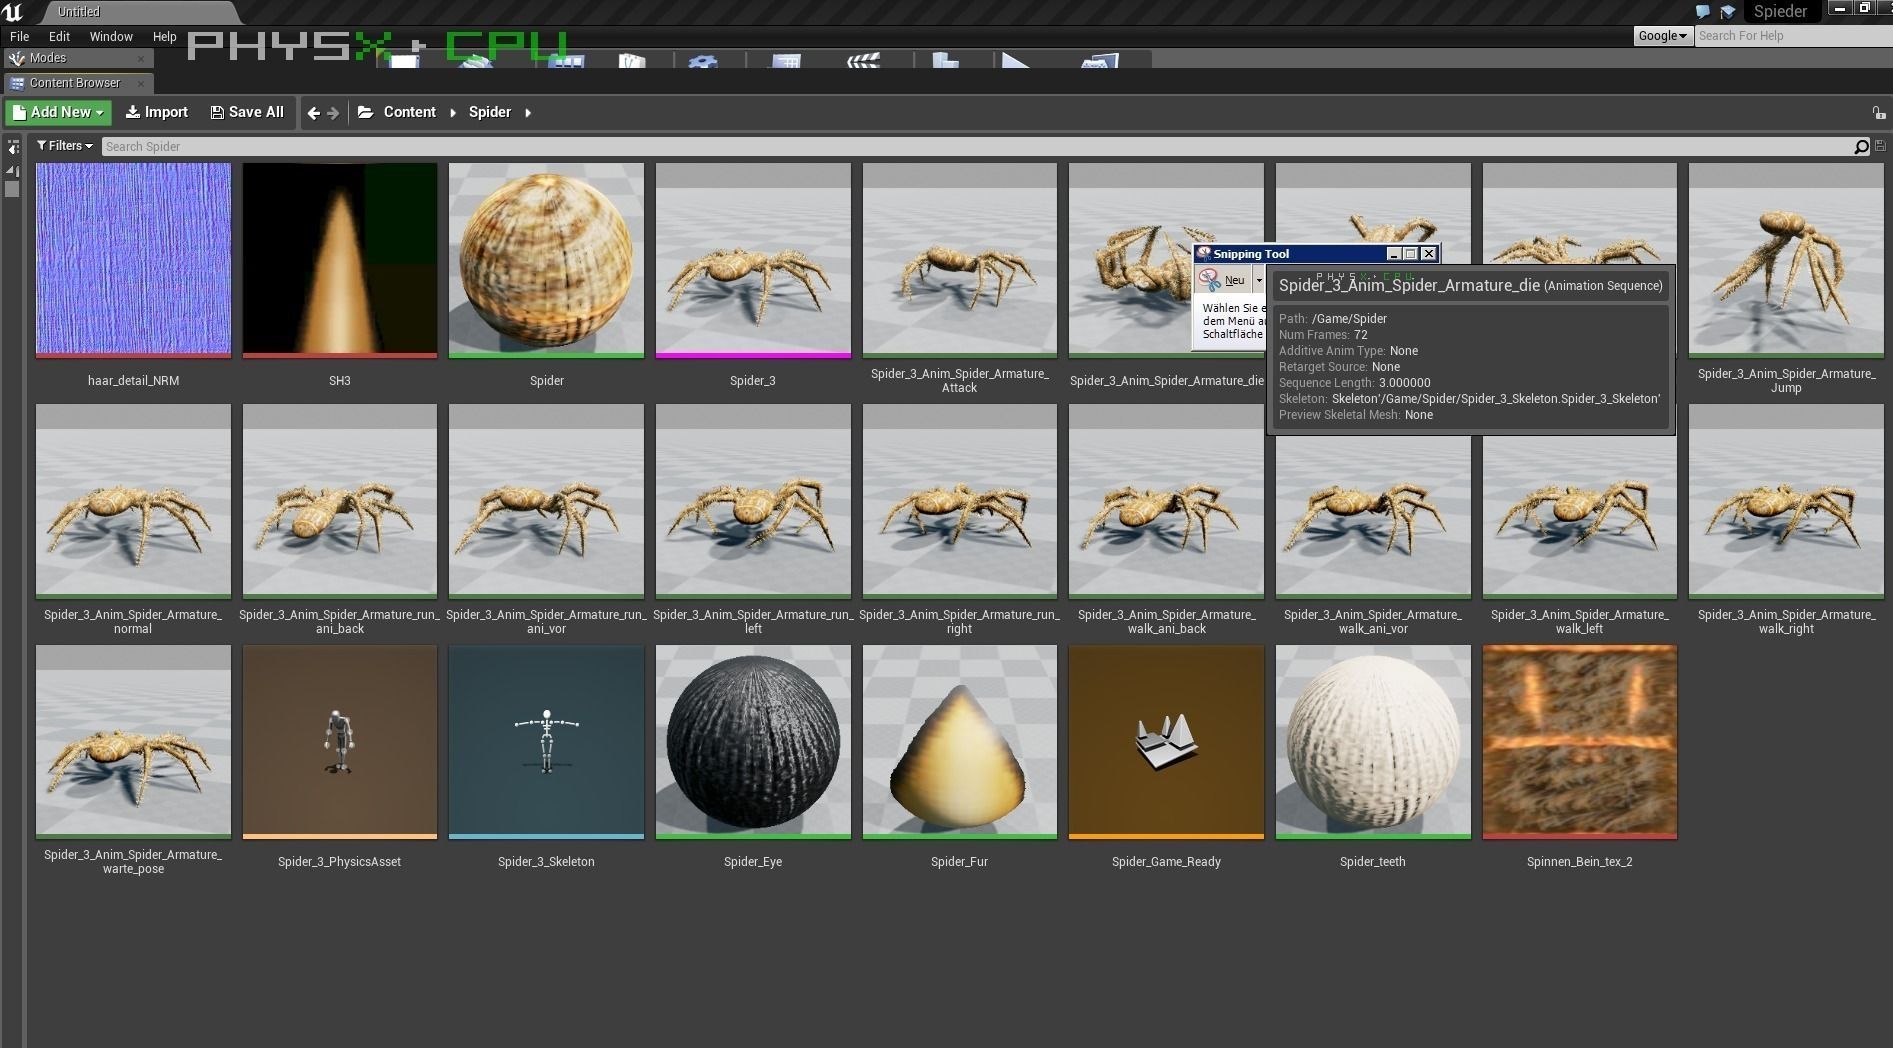Image resolution: width=1893 pixels, height=1048 pixels.
Task: Click the magnifier icon in asset search
Action: tap(1861, 147)
